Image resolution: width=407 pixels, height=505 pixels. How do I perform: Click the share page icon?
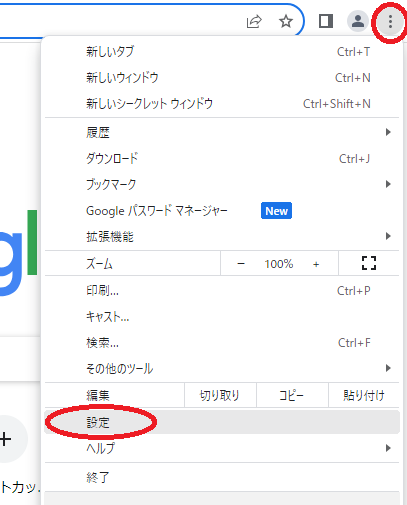point(254,22)
